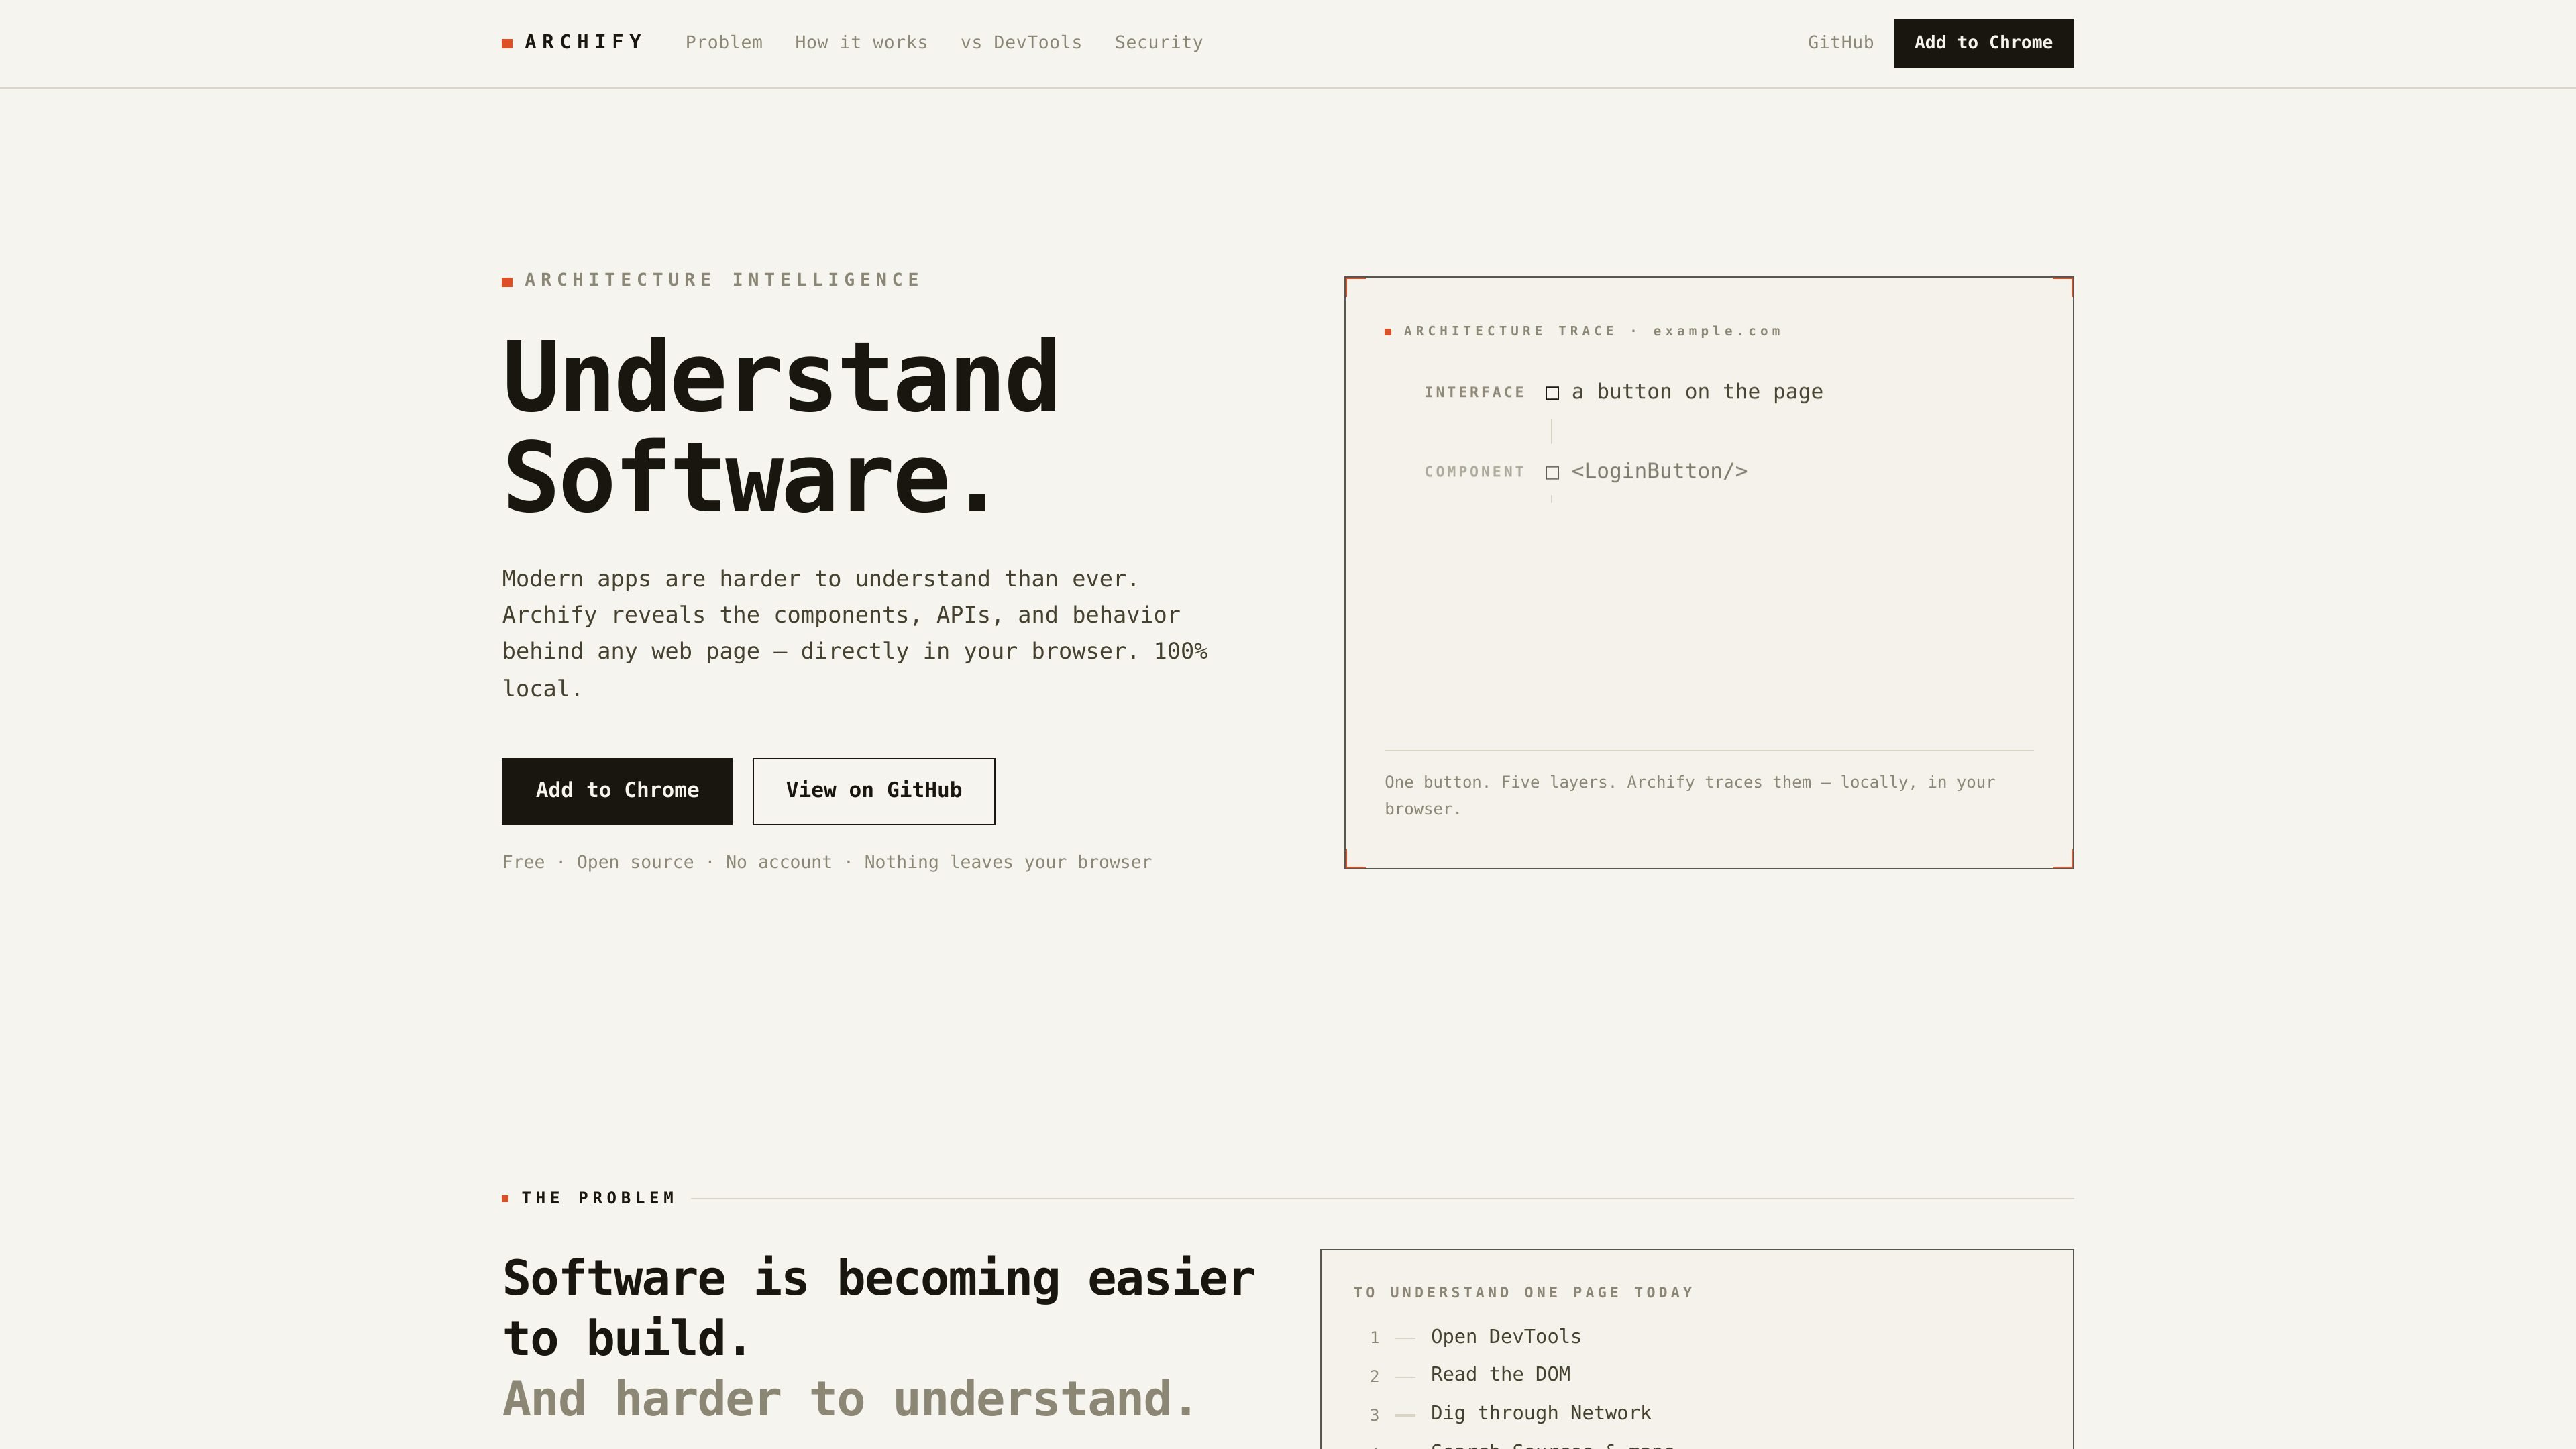Image resolution: width=2576 pixels, height=1449 pixels.
Task: Click the And harder to understand. line
Action: click(849, 1398)
